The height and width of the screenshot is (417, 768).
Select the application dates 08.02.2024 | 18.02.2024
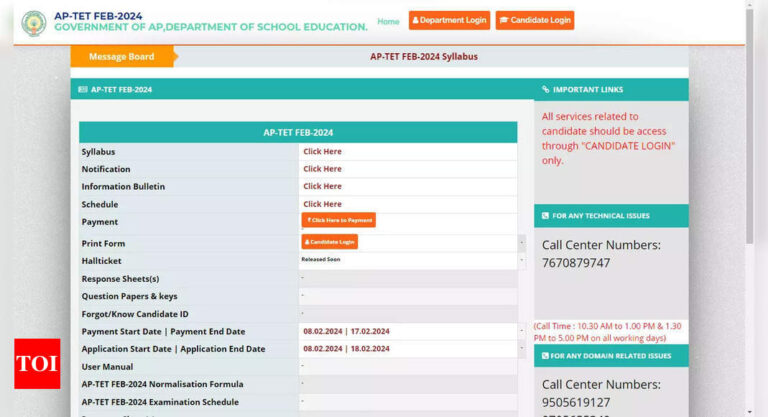(346, 348)
